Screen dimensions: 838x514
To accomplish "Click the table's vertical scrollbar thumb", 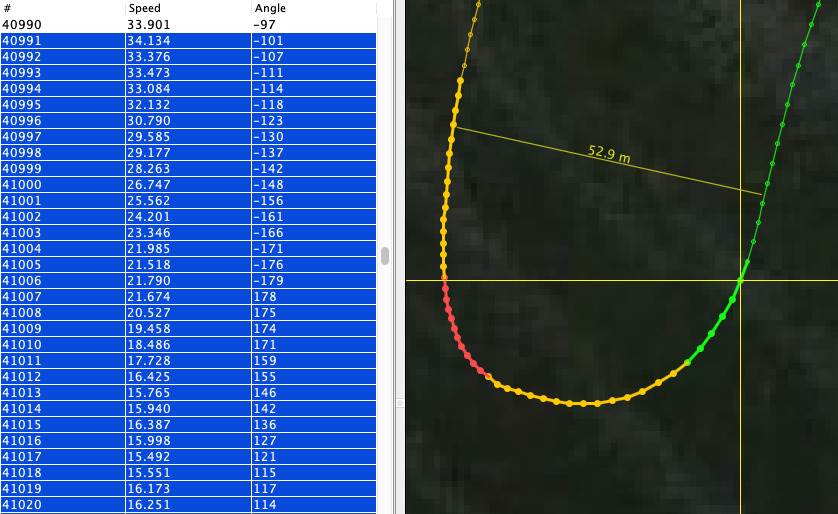I will coord(385,256).
